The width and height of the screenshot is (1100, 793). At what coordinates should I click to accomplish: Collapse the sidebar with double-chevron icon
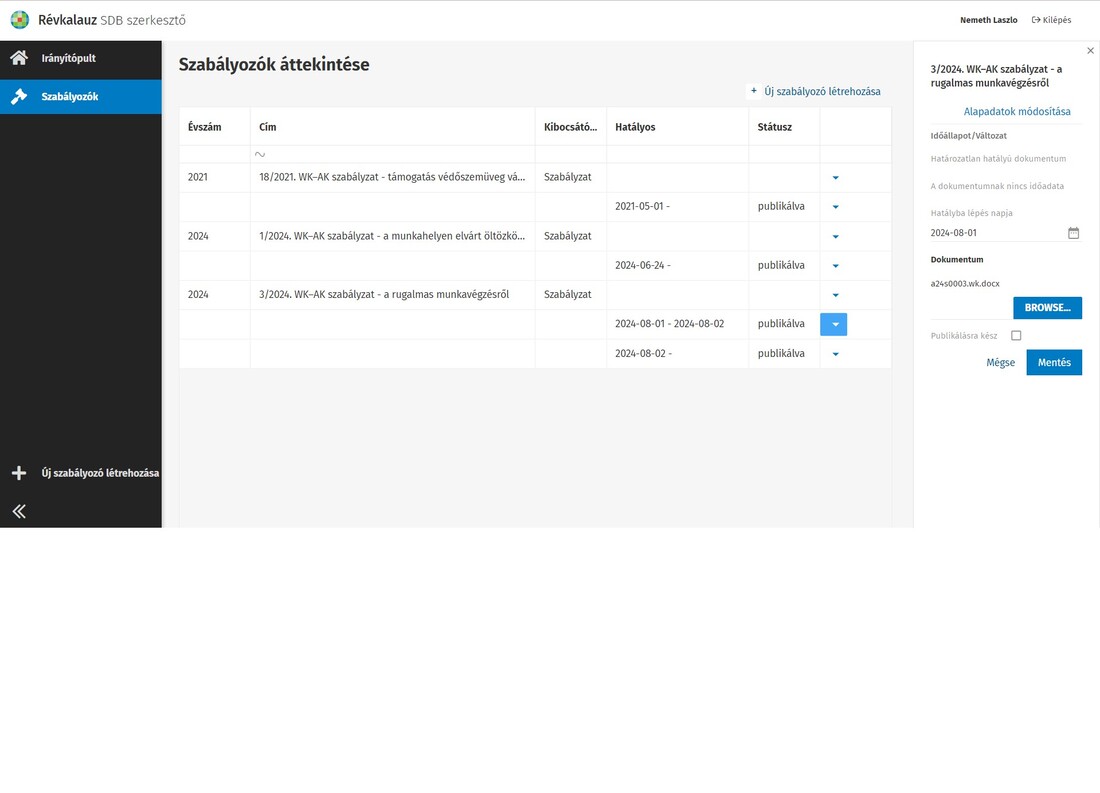(19, 511)
